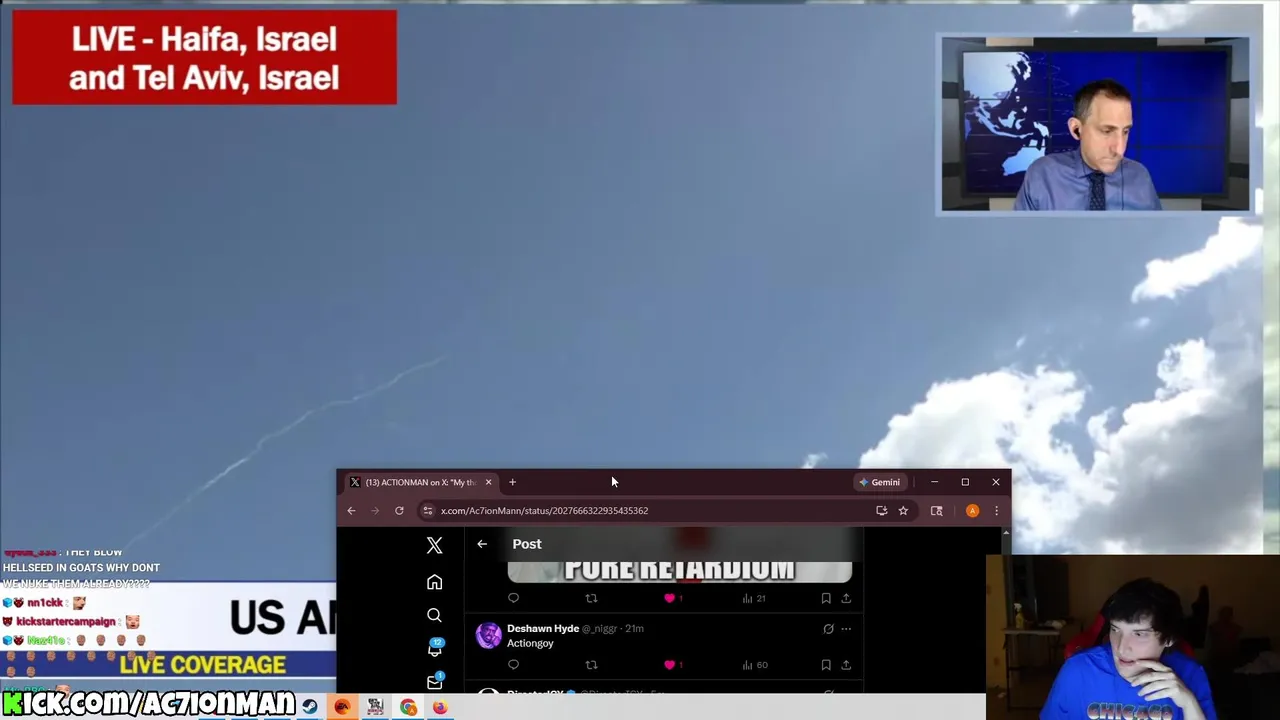The width and height of the screenshot is (1280, 720).
Task: Click the X logo in the sidebar
Action: [x=434, y=545]
